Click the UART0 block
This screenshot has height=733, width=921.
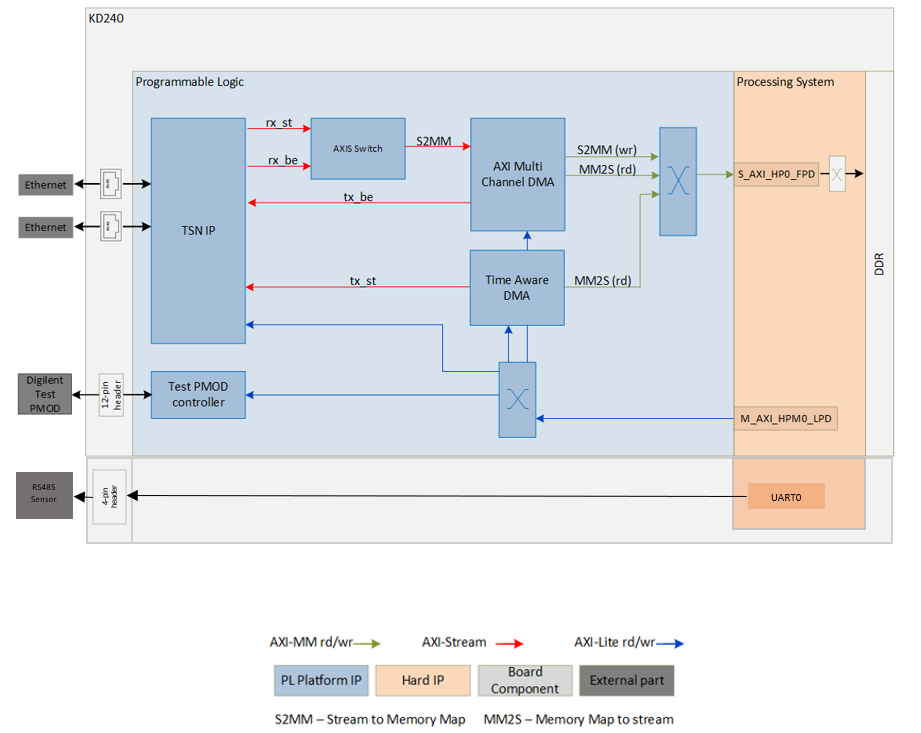coord(785,495)
